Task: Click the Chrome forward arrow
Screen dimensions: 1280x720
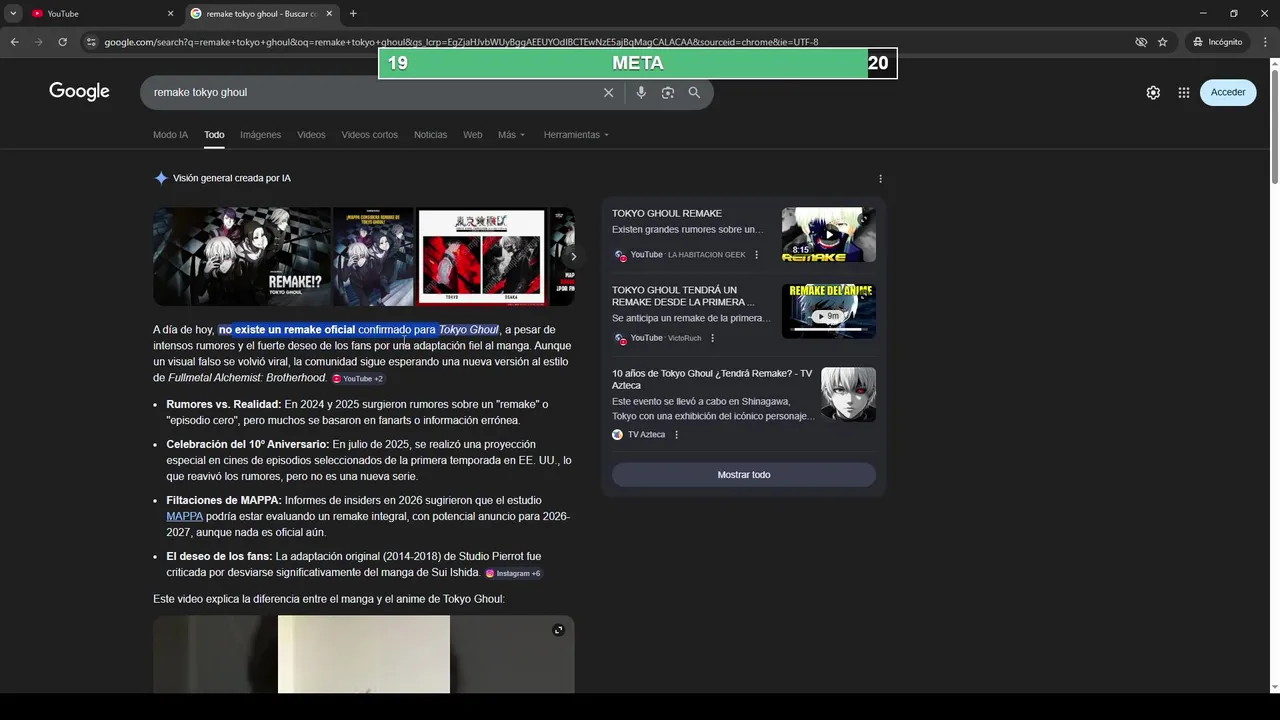Action: [38, 42]
